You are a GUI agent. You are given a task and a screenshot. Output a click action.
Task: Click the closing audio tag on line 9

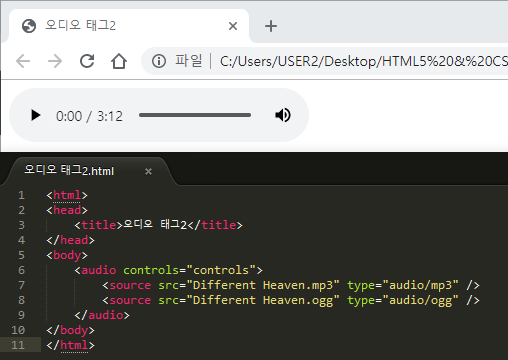[102, 315]
